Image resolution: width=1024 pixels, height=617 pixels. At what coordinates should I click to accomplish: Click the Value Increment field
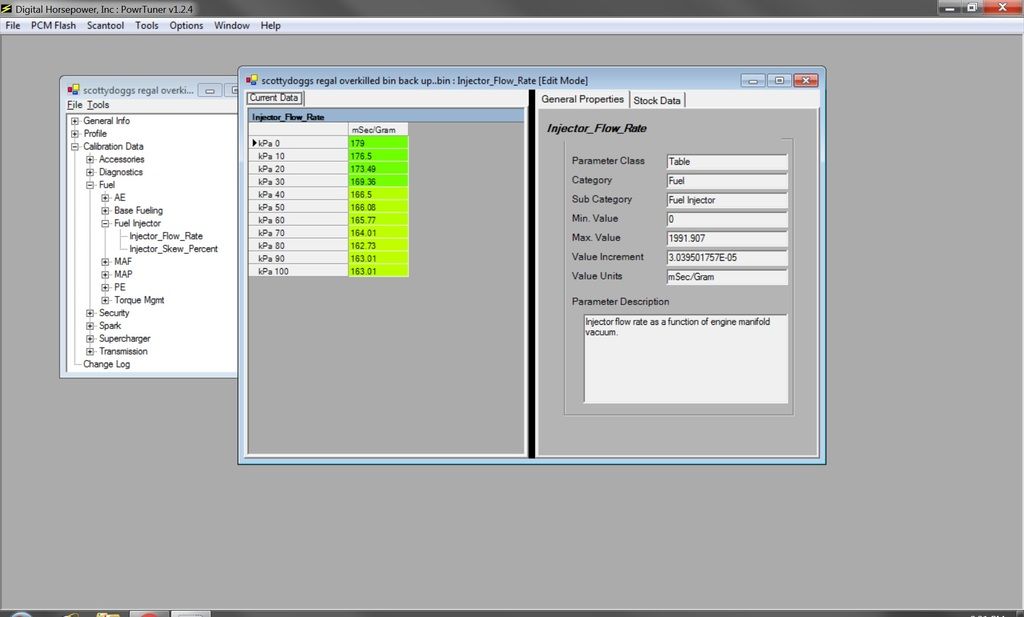pos(727,257)
